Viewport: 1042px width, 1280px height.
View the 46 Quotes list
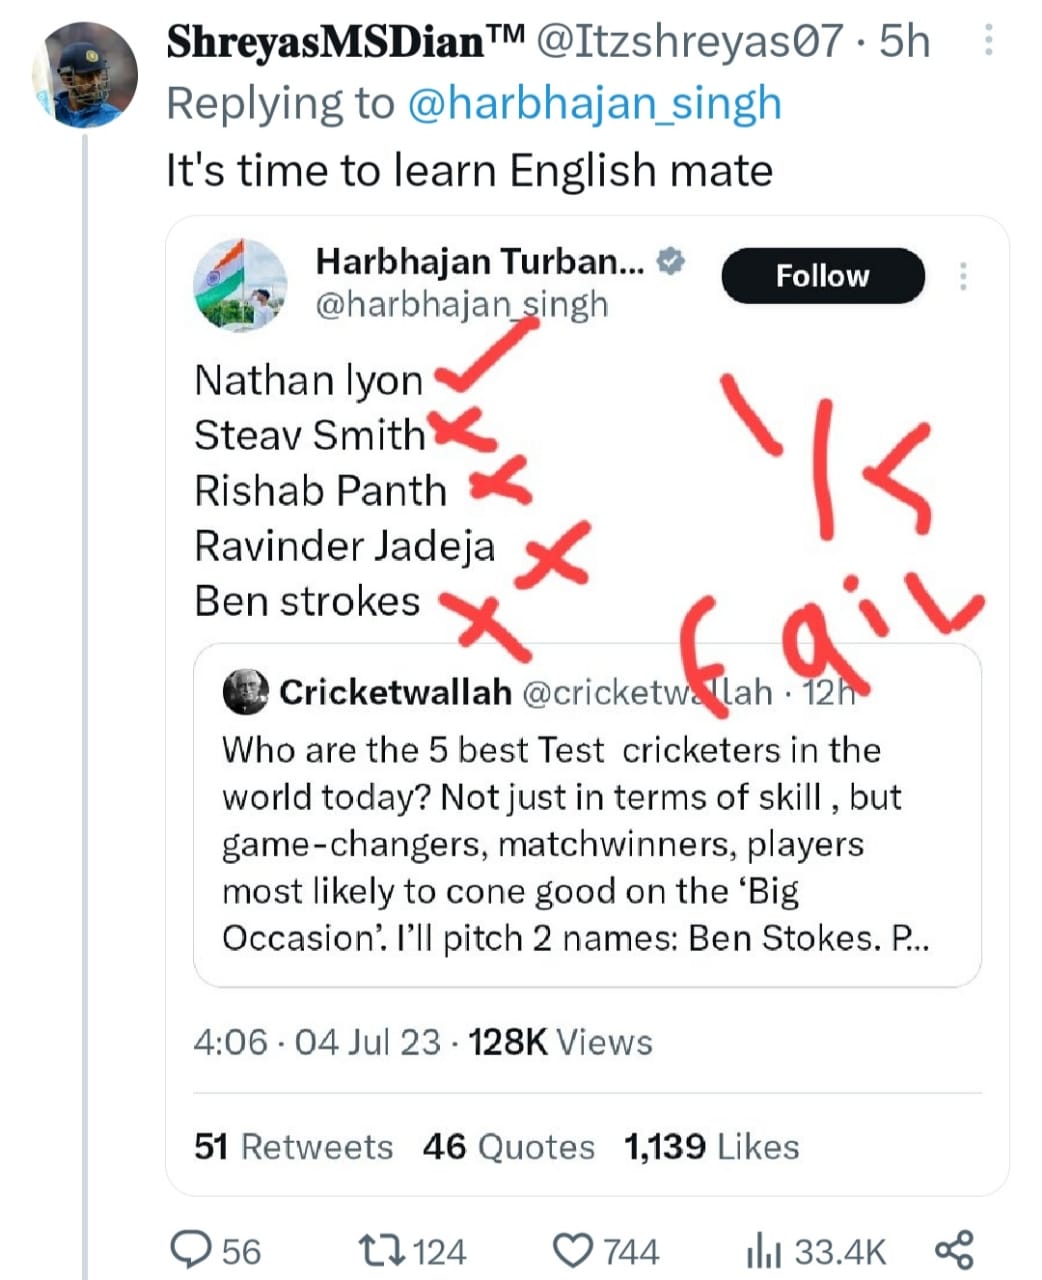point(508,1146)
